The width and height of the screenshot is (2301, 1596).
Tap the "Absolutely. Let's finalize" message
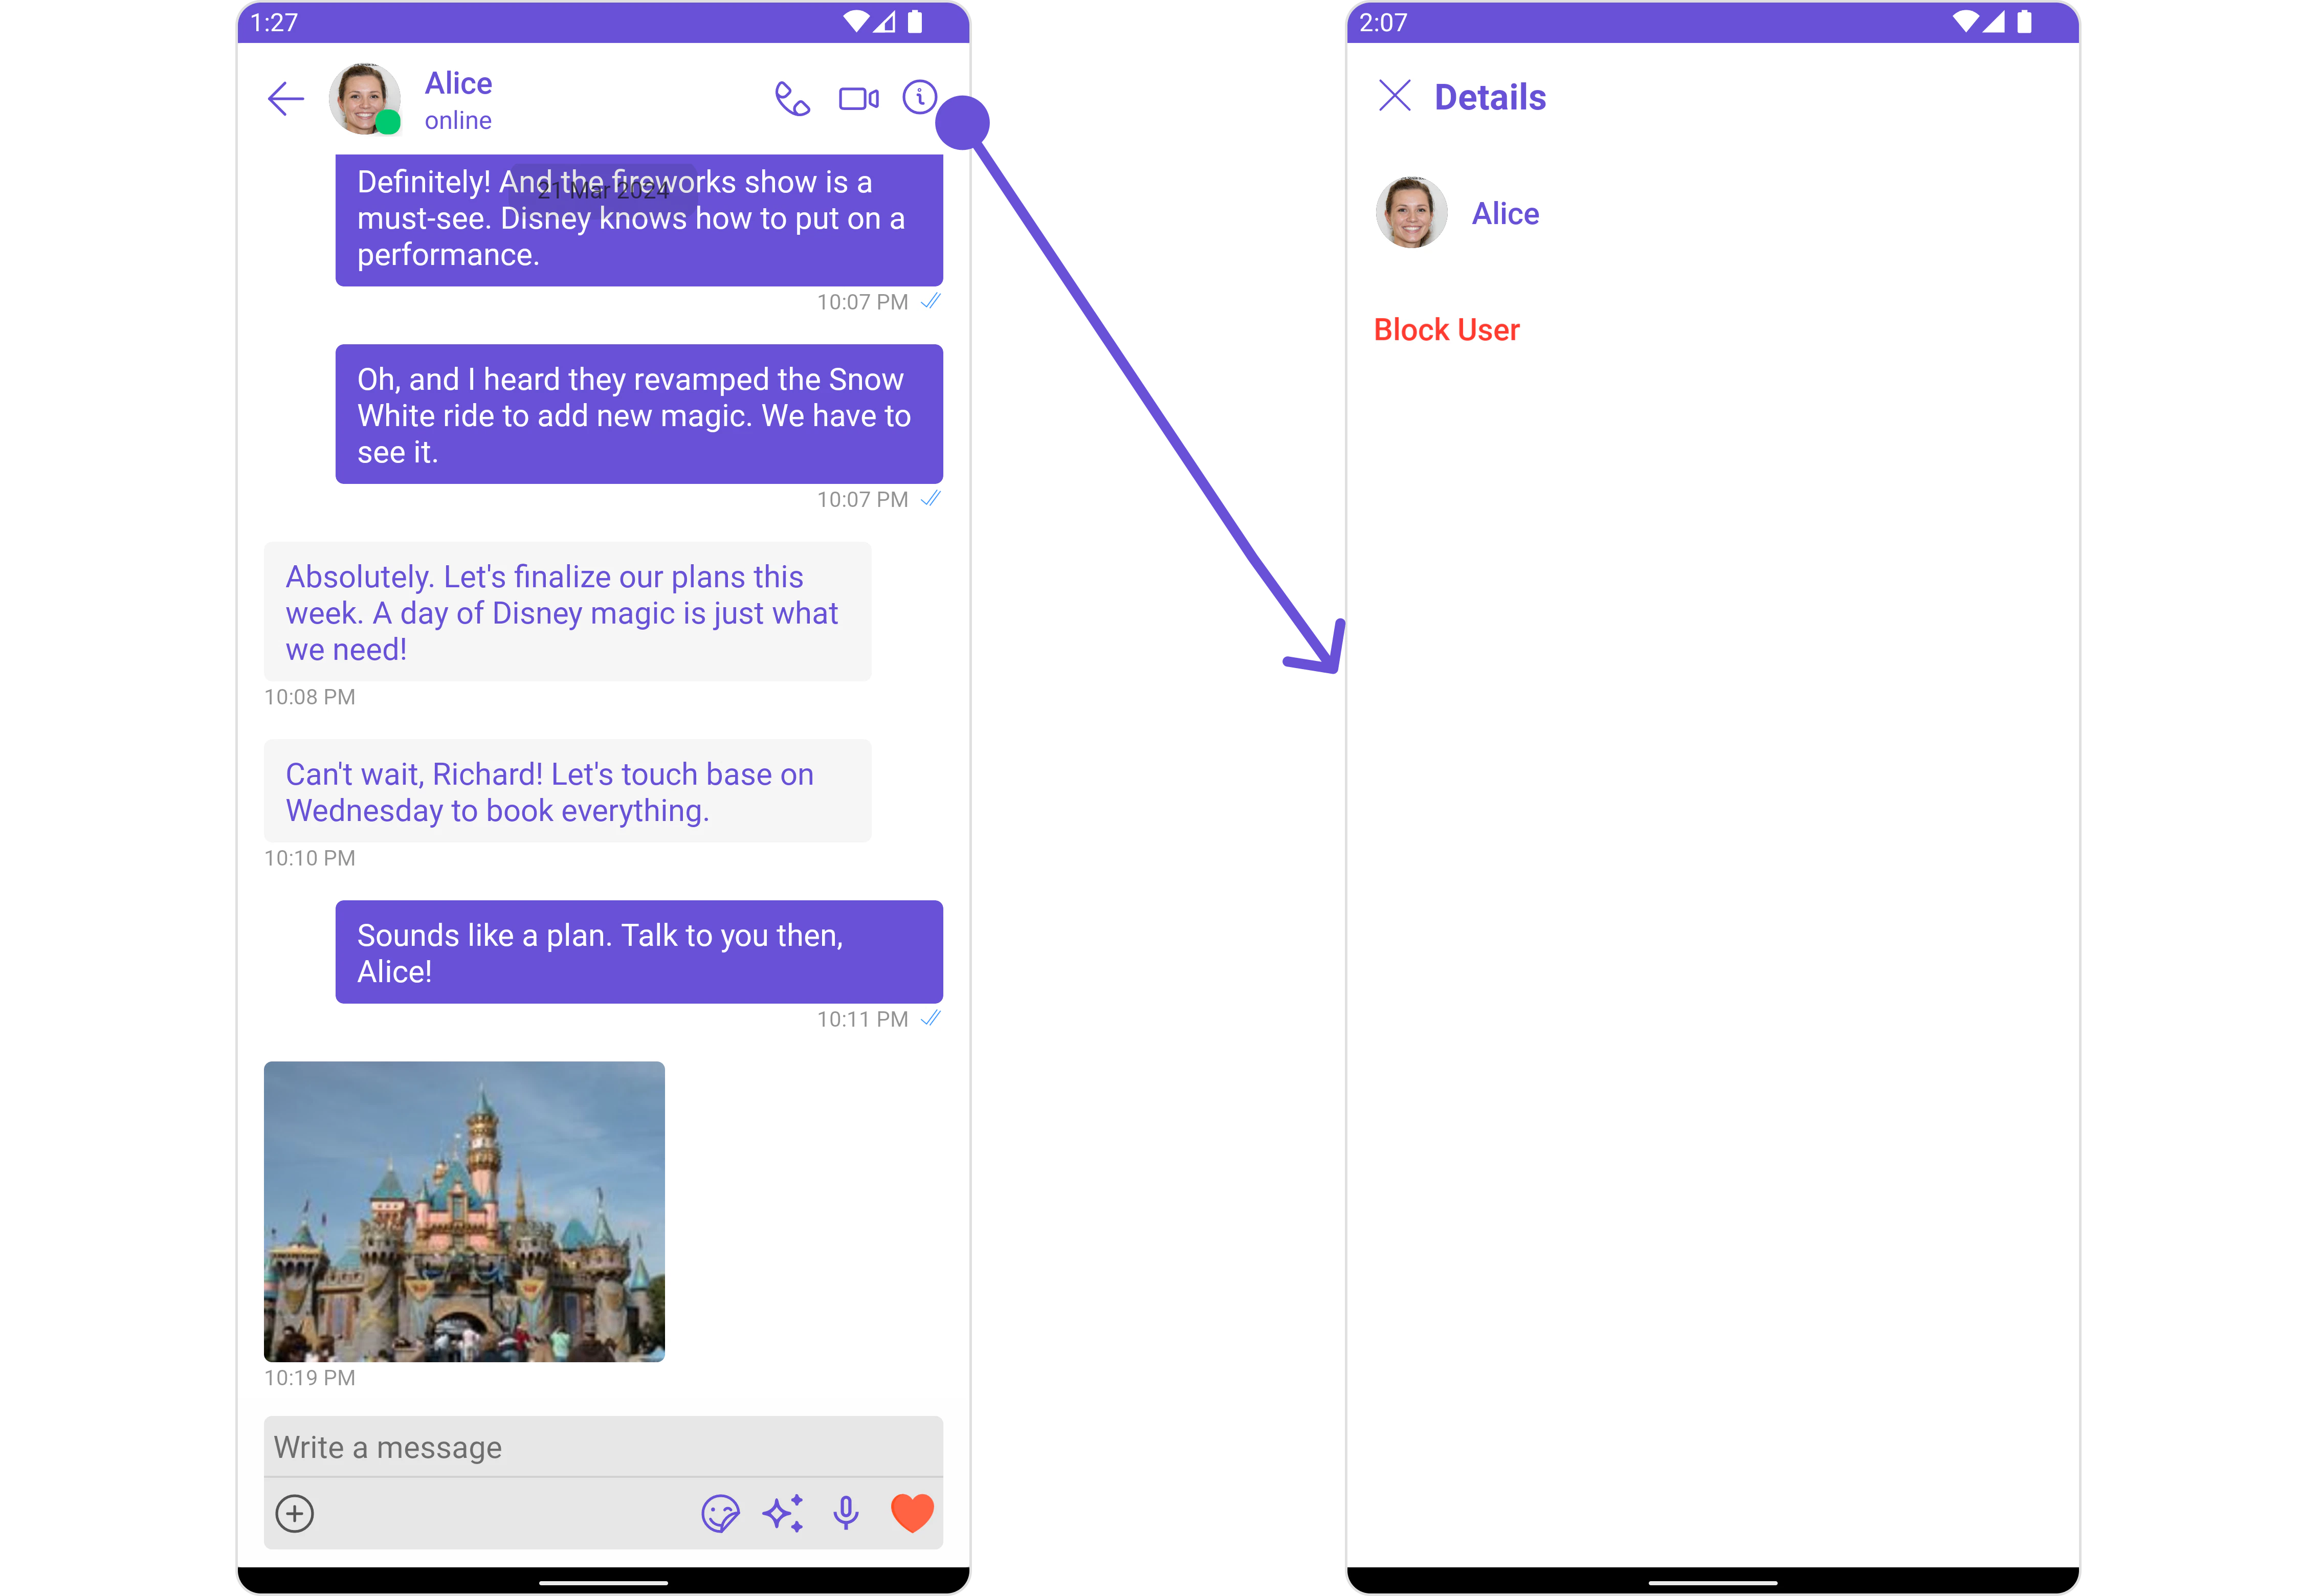click(x=567, y=612)
